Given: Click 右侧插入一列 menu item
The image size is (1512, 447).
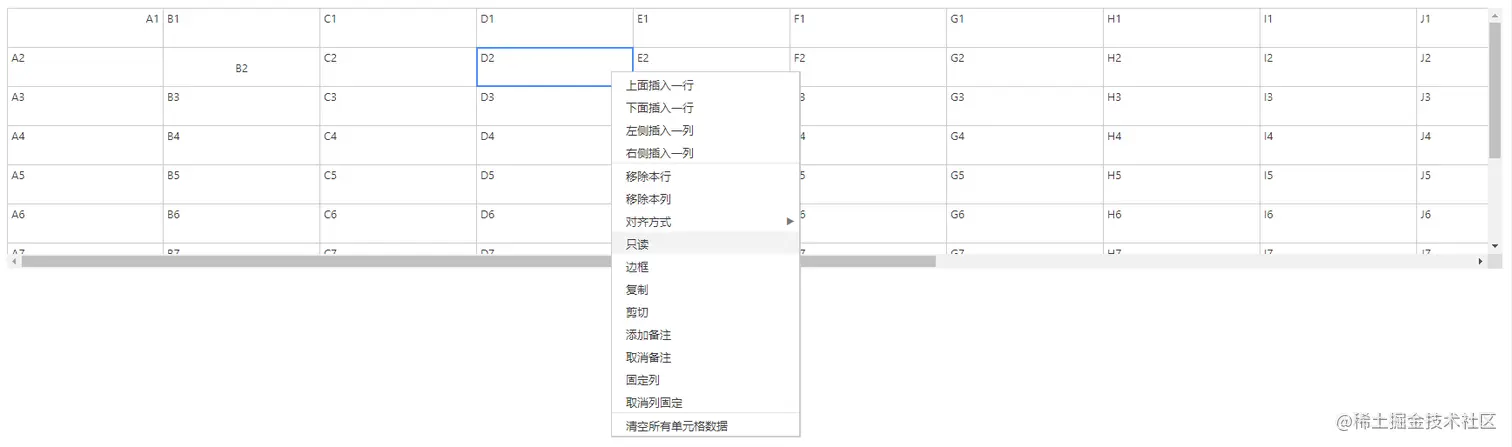Looking at the screenshot, I should click(x=659, y=153).
